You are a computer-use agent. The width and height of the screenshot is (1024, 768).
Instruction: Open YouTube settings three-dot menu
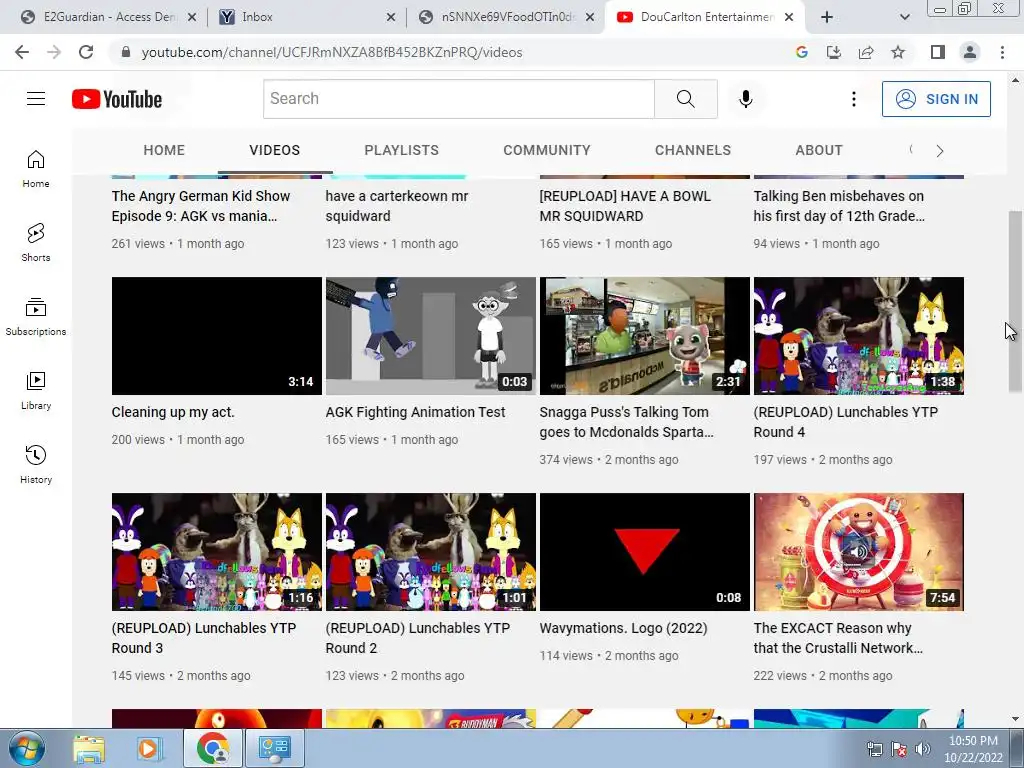tap(854, 99)
